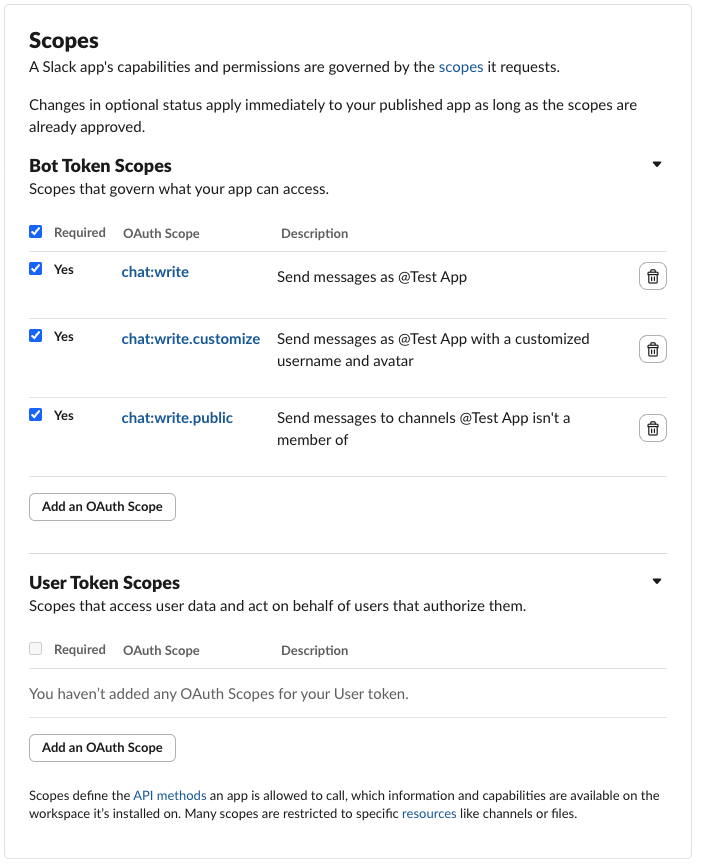This screenshot has width=704, height=866.
Task: Remove chat:write.customize scope via trash icon
Action: tap(652, 349)
